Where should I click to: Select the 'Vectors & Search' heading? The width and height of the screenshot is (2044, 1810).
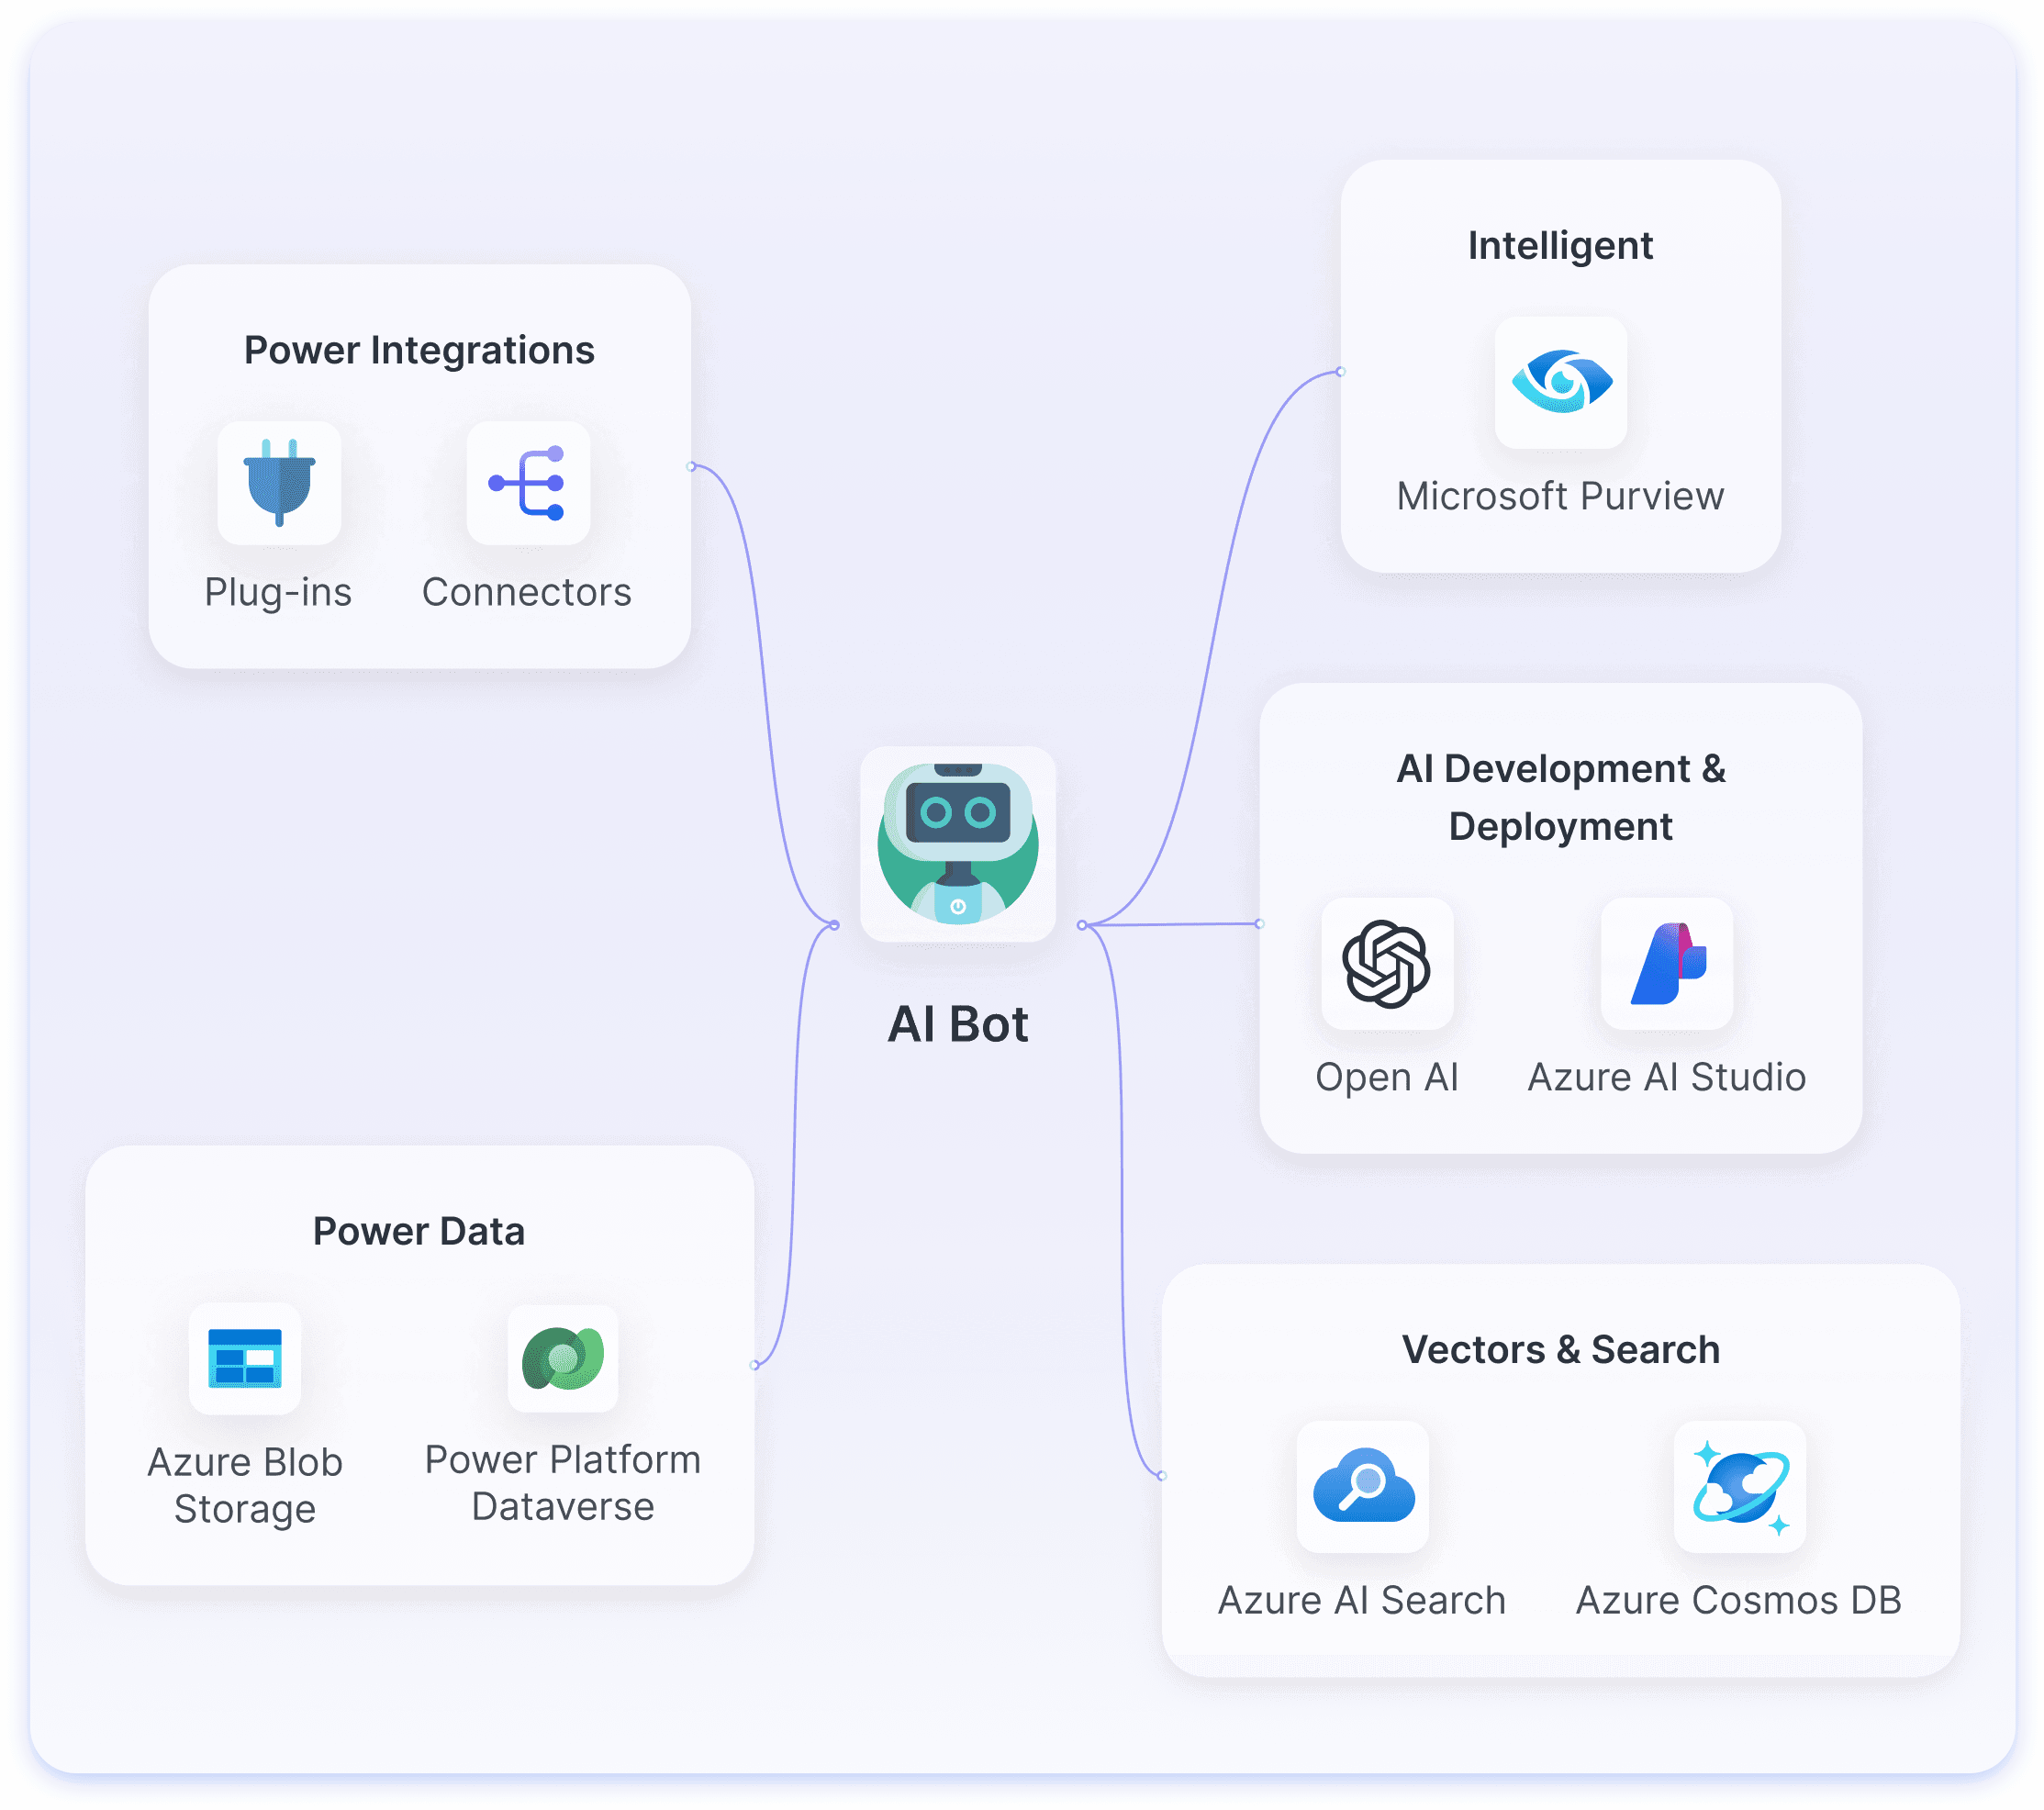(x=1561, y=1350)
